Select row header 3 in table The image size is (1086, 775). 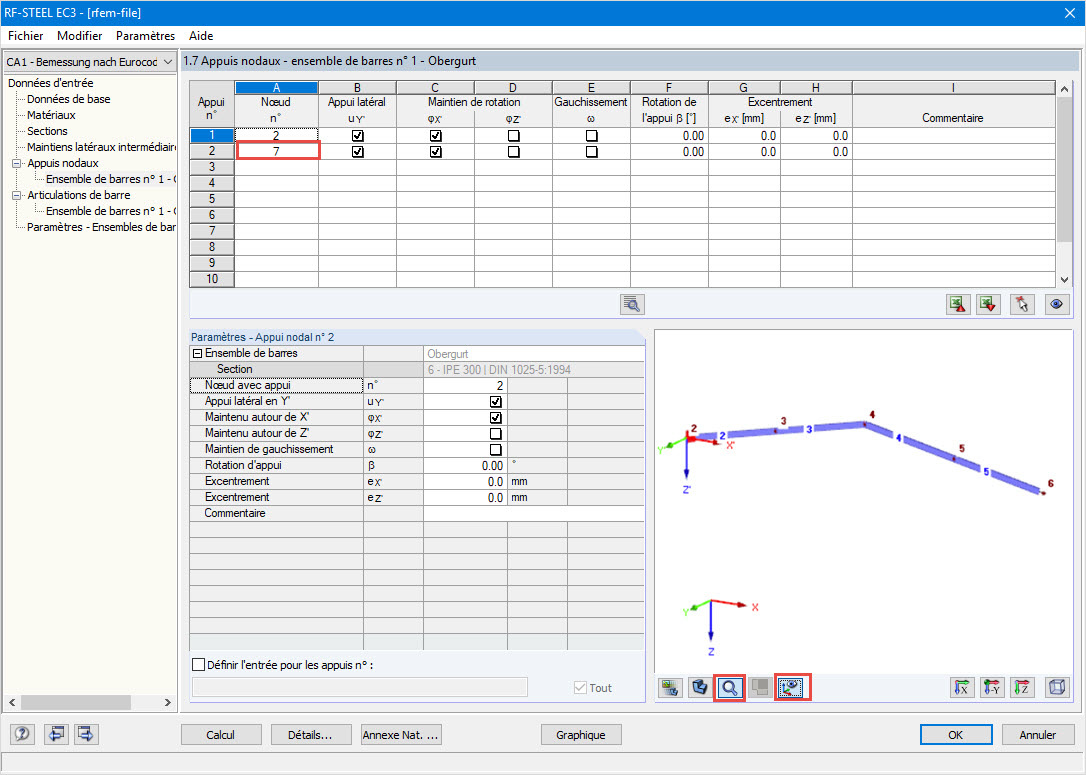[212, 167]
